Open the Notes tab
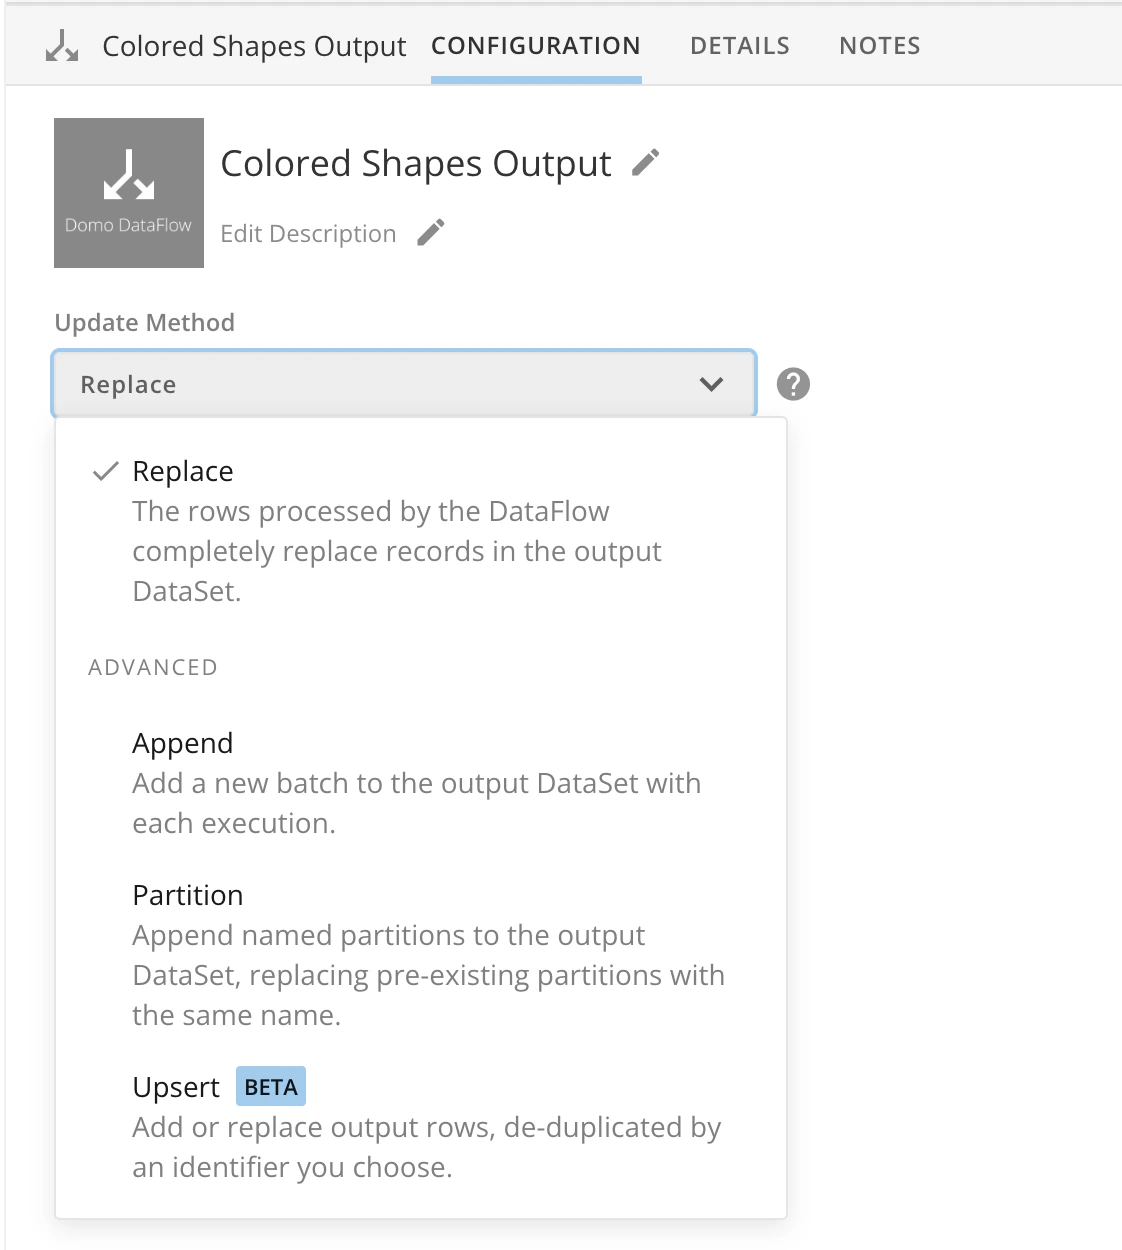This screenshot has width=1122, height=1250. (x=880, y=46)
